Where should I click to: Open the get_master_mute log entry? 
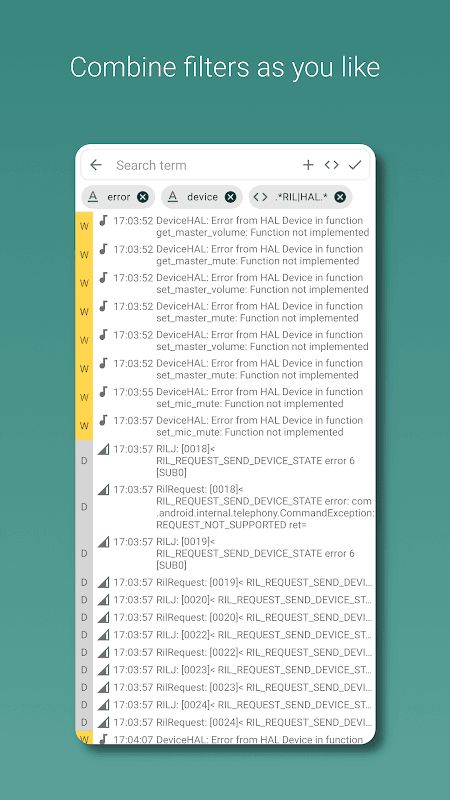pyautogui.click(x=226, y=255)
